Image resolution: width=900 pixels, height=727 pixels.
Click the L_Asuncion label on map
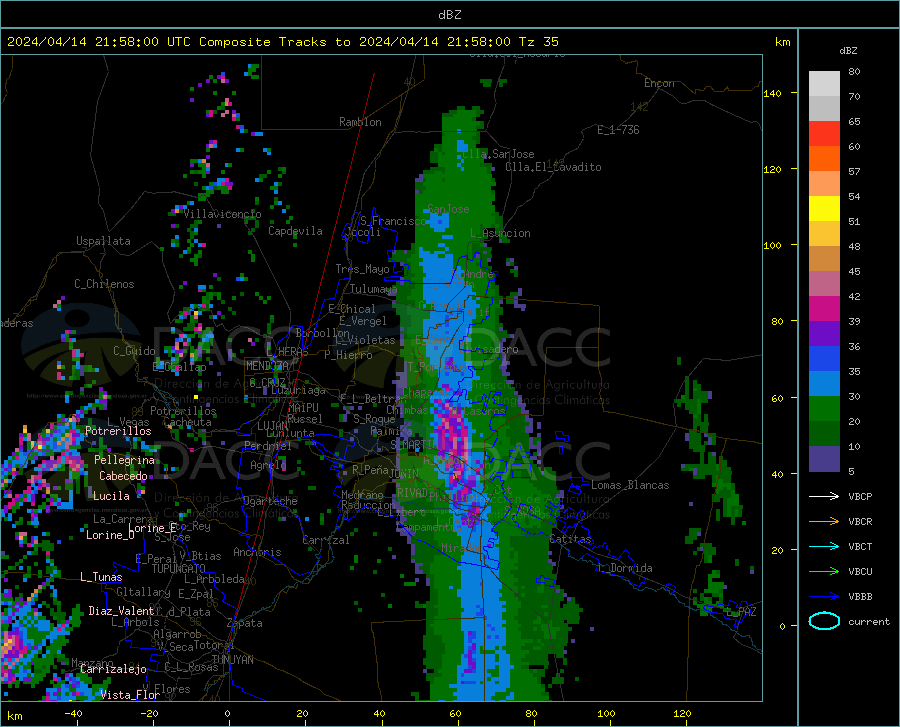(x=500, y=233)
